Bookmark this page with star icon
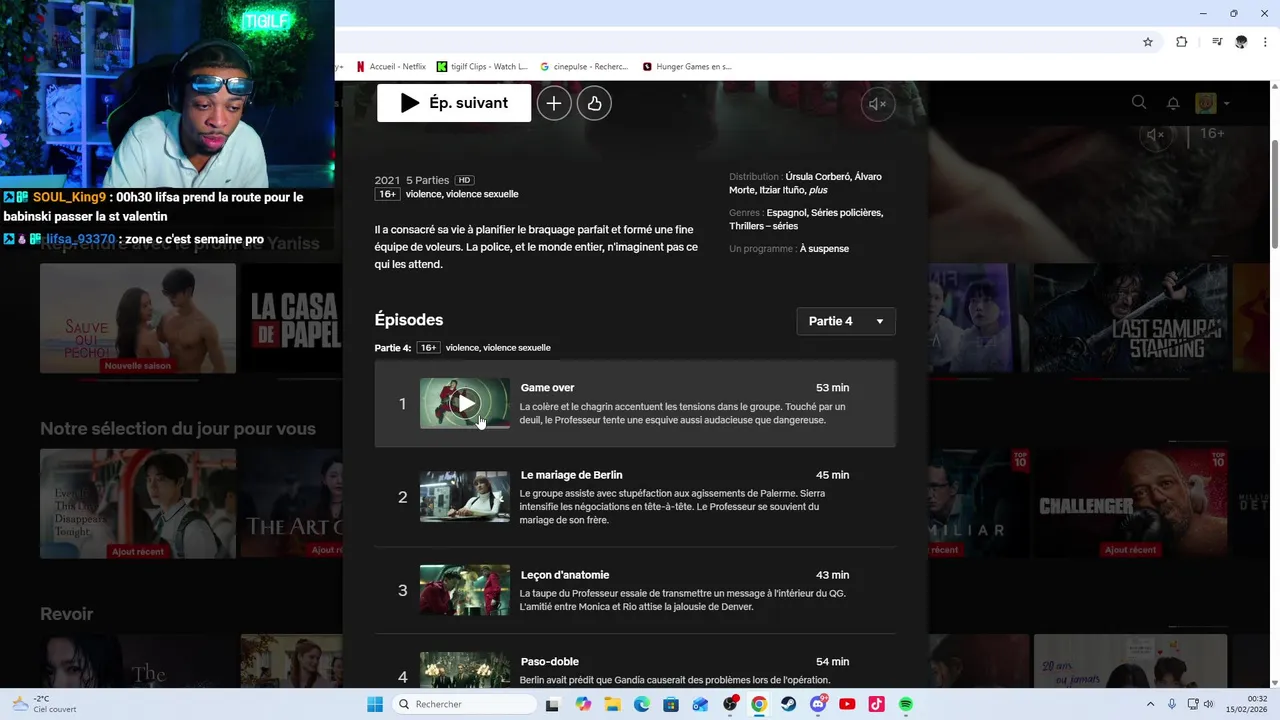1280x720 pixels. pyautogui.click(x=1148, y=42)
